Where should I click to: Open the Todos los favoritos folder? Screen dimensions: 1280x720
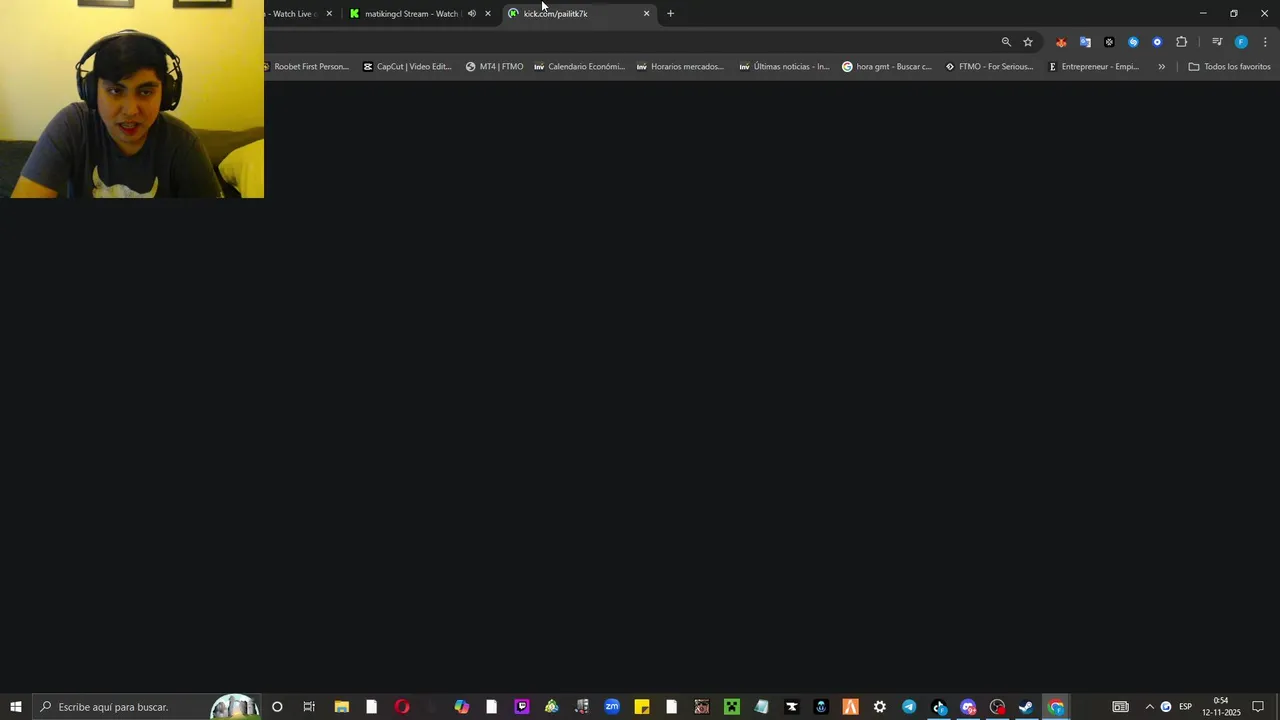pos(1229,67)
